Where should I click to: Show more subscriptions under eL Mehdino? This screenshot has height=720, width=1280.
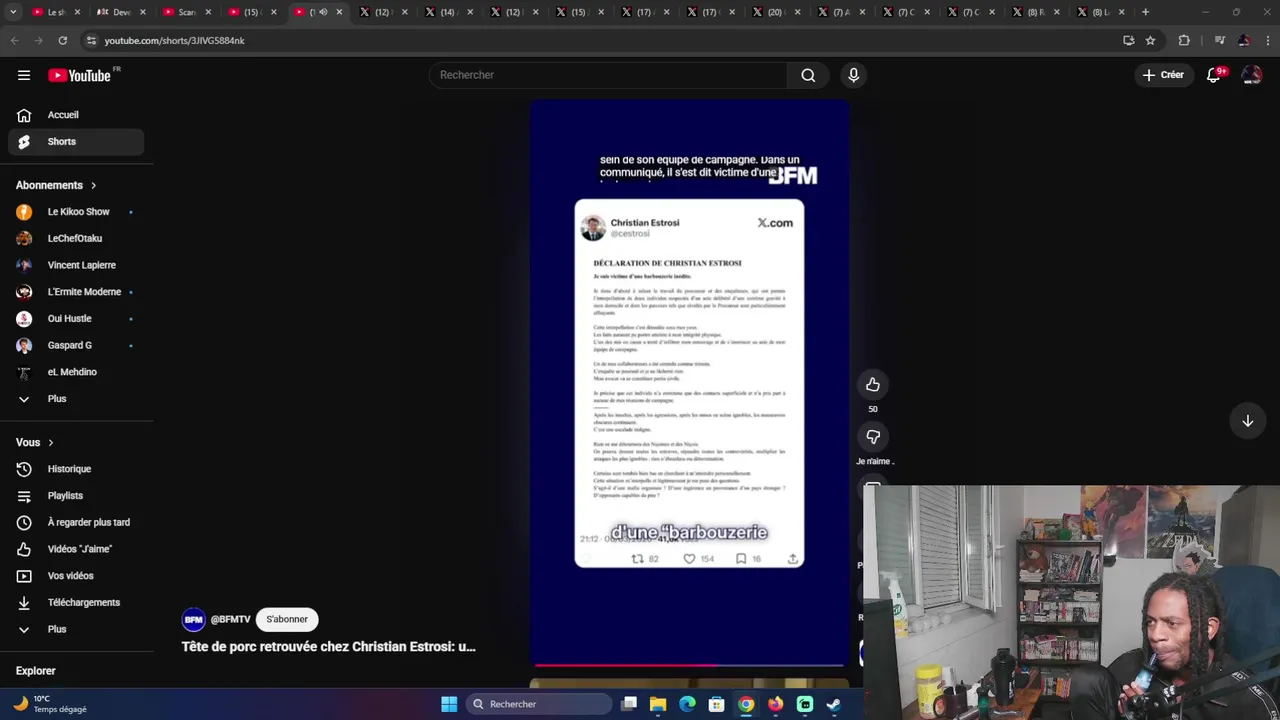click(76, 399)
